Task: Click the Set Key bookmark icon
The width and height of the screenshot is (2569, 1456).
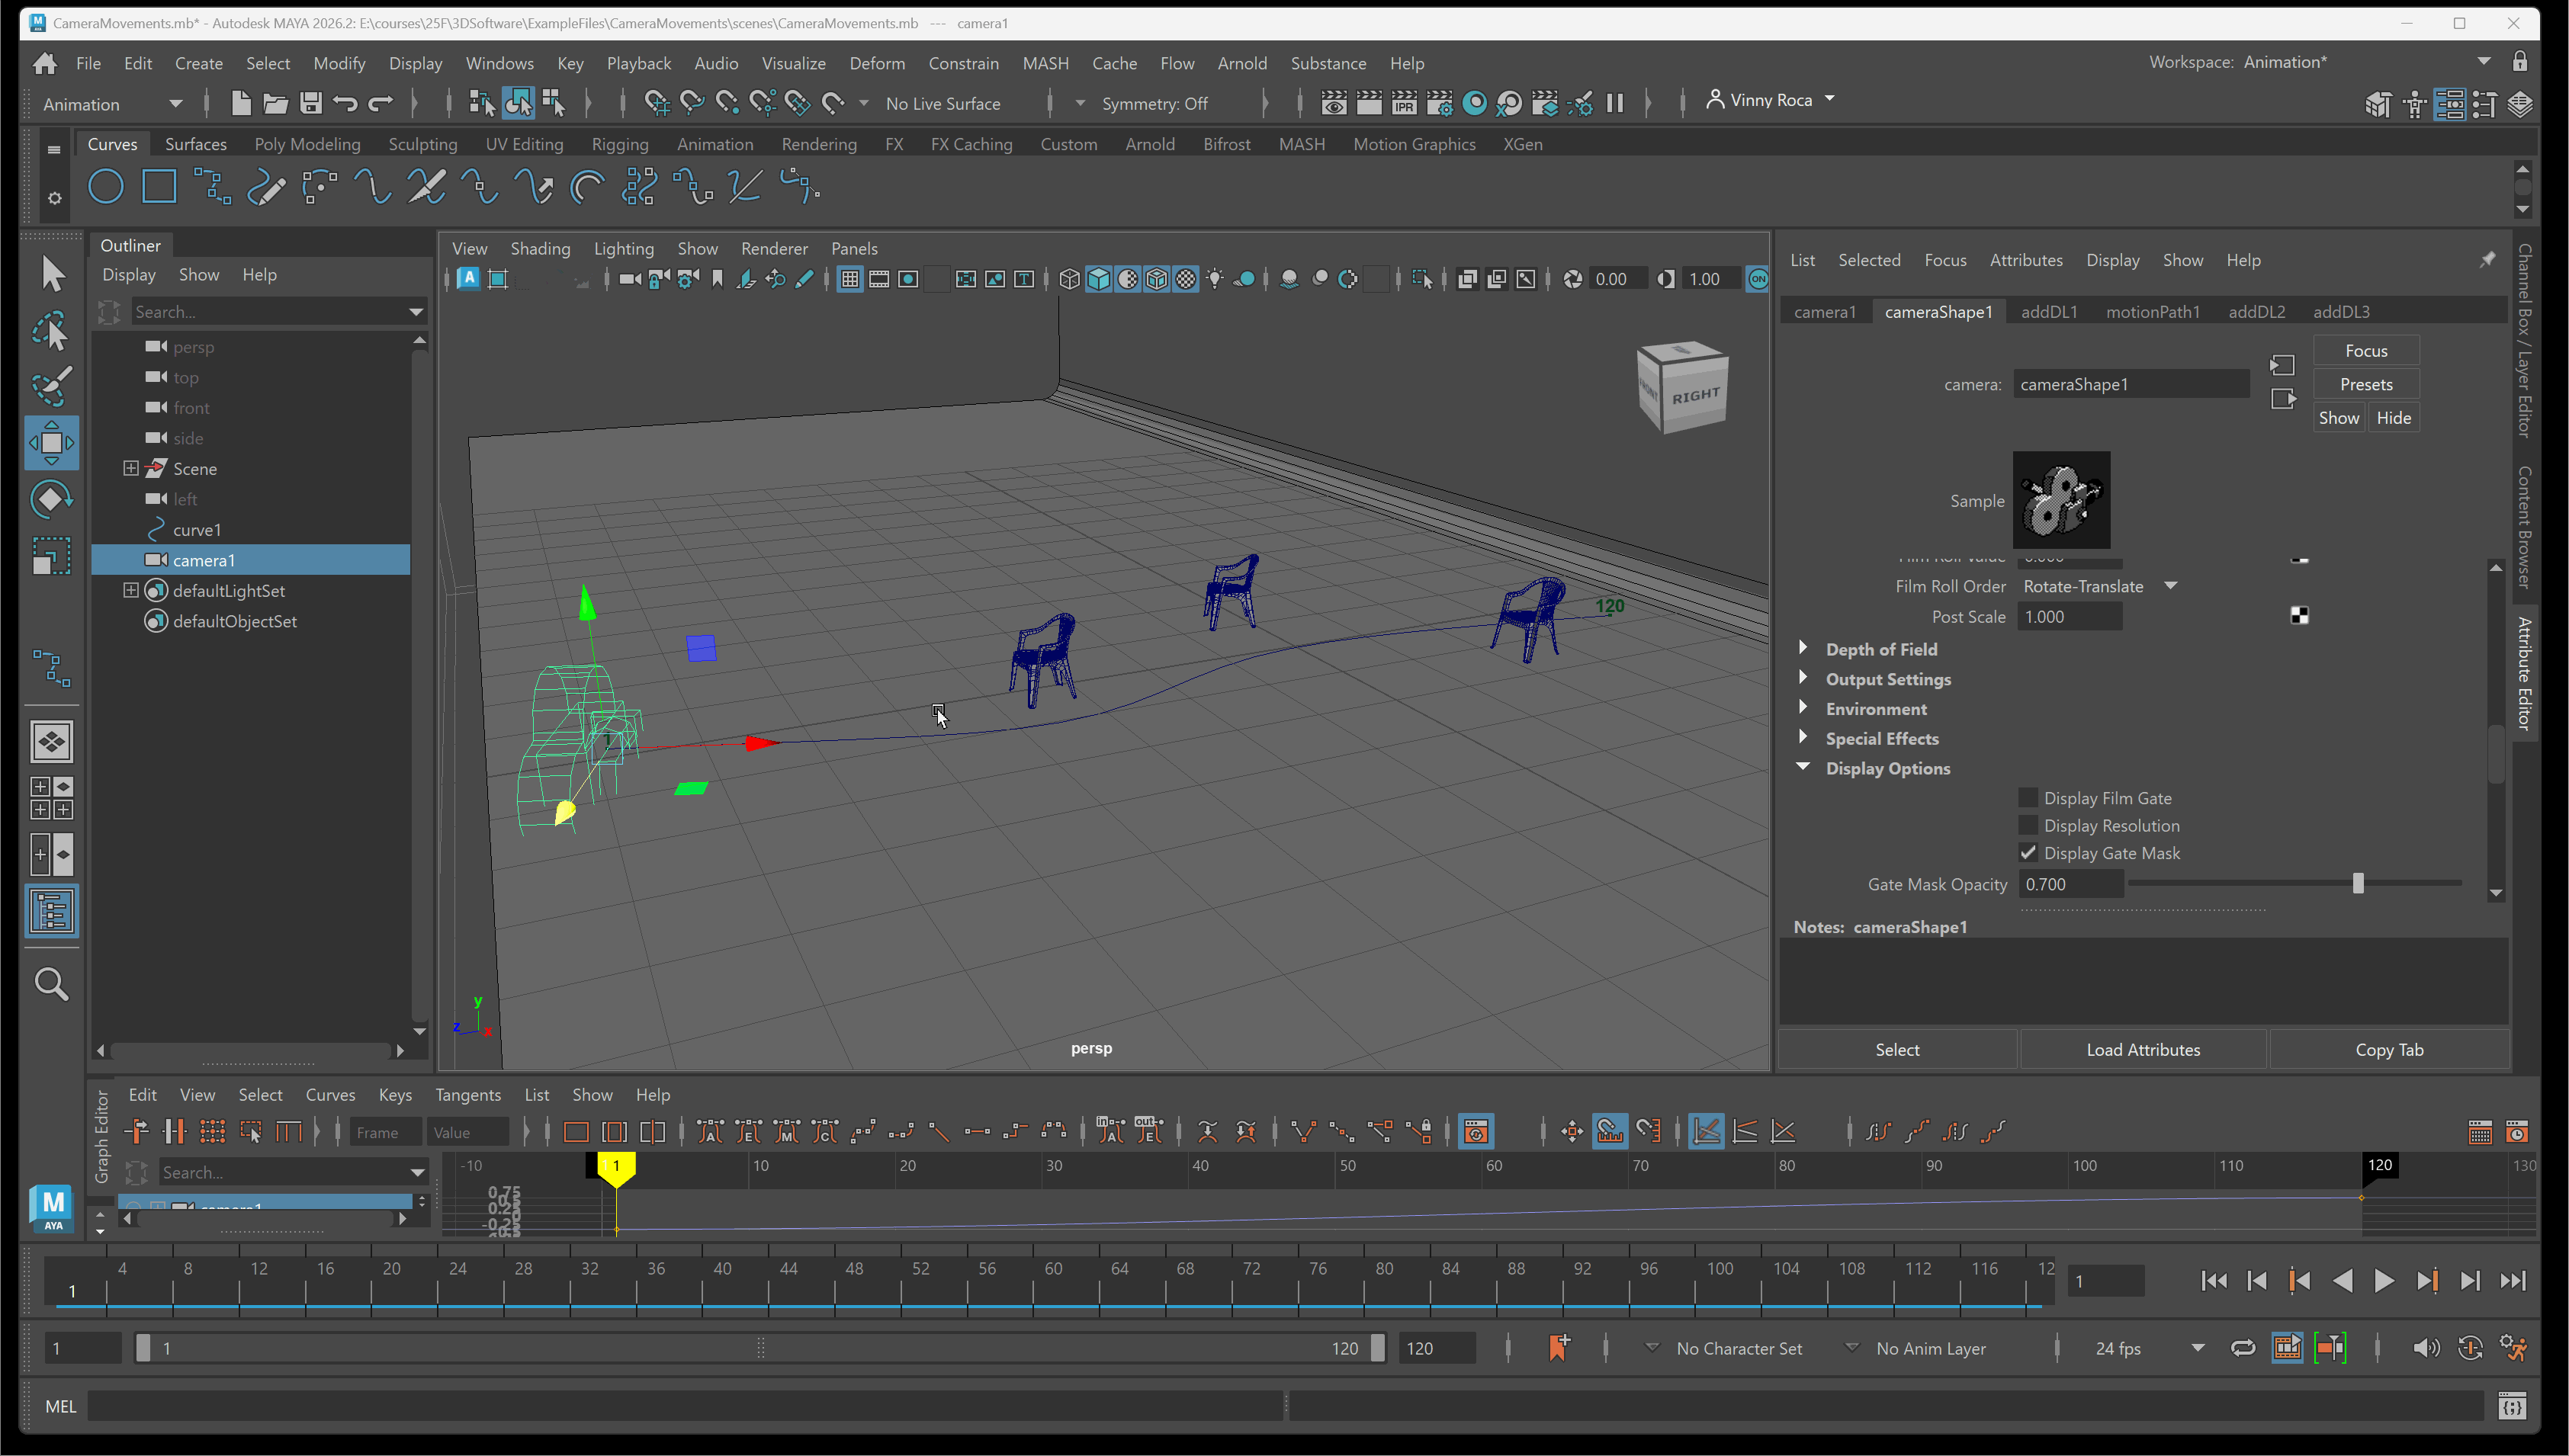Action: click(x=1558, y=1347)
